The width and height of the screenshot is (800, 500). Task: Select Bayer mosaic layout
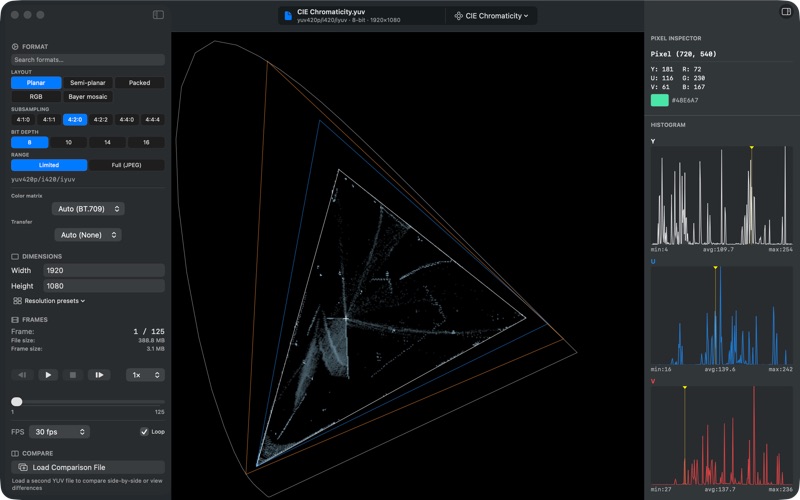click(x=88, y=96)
